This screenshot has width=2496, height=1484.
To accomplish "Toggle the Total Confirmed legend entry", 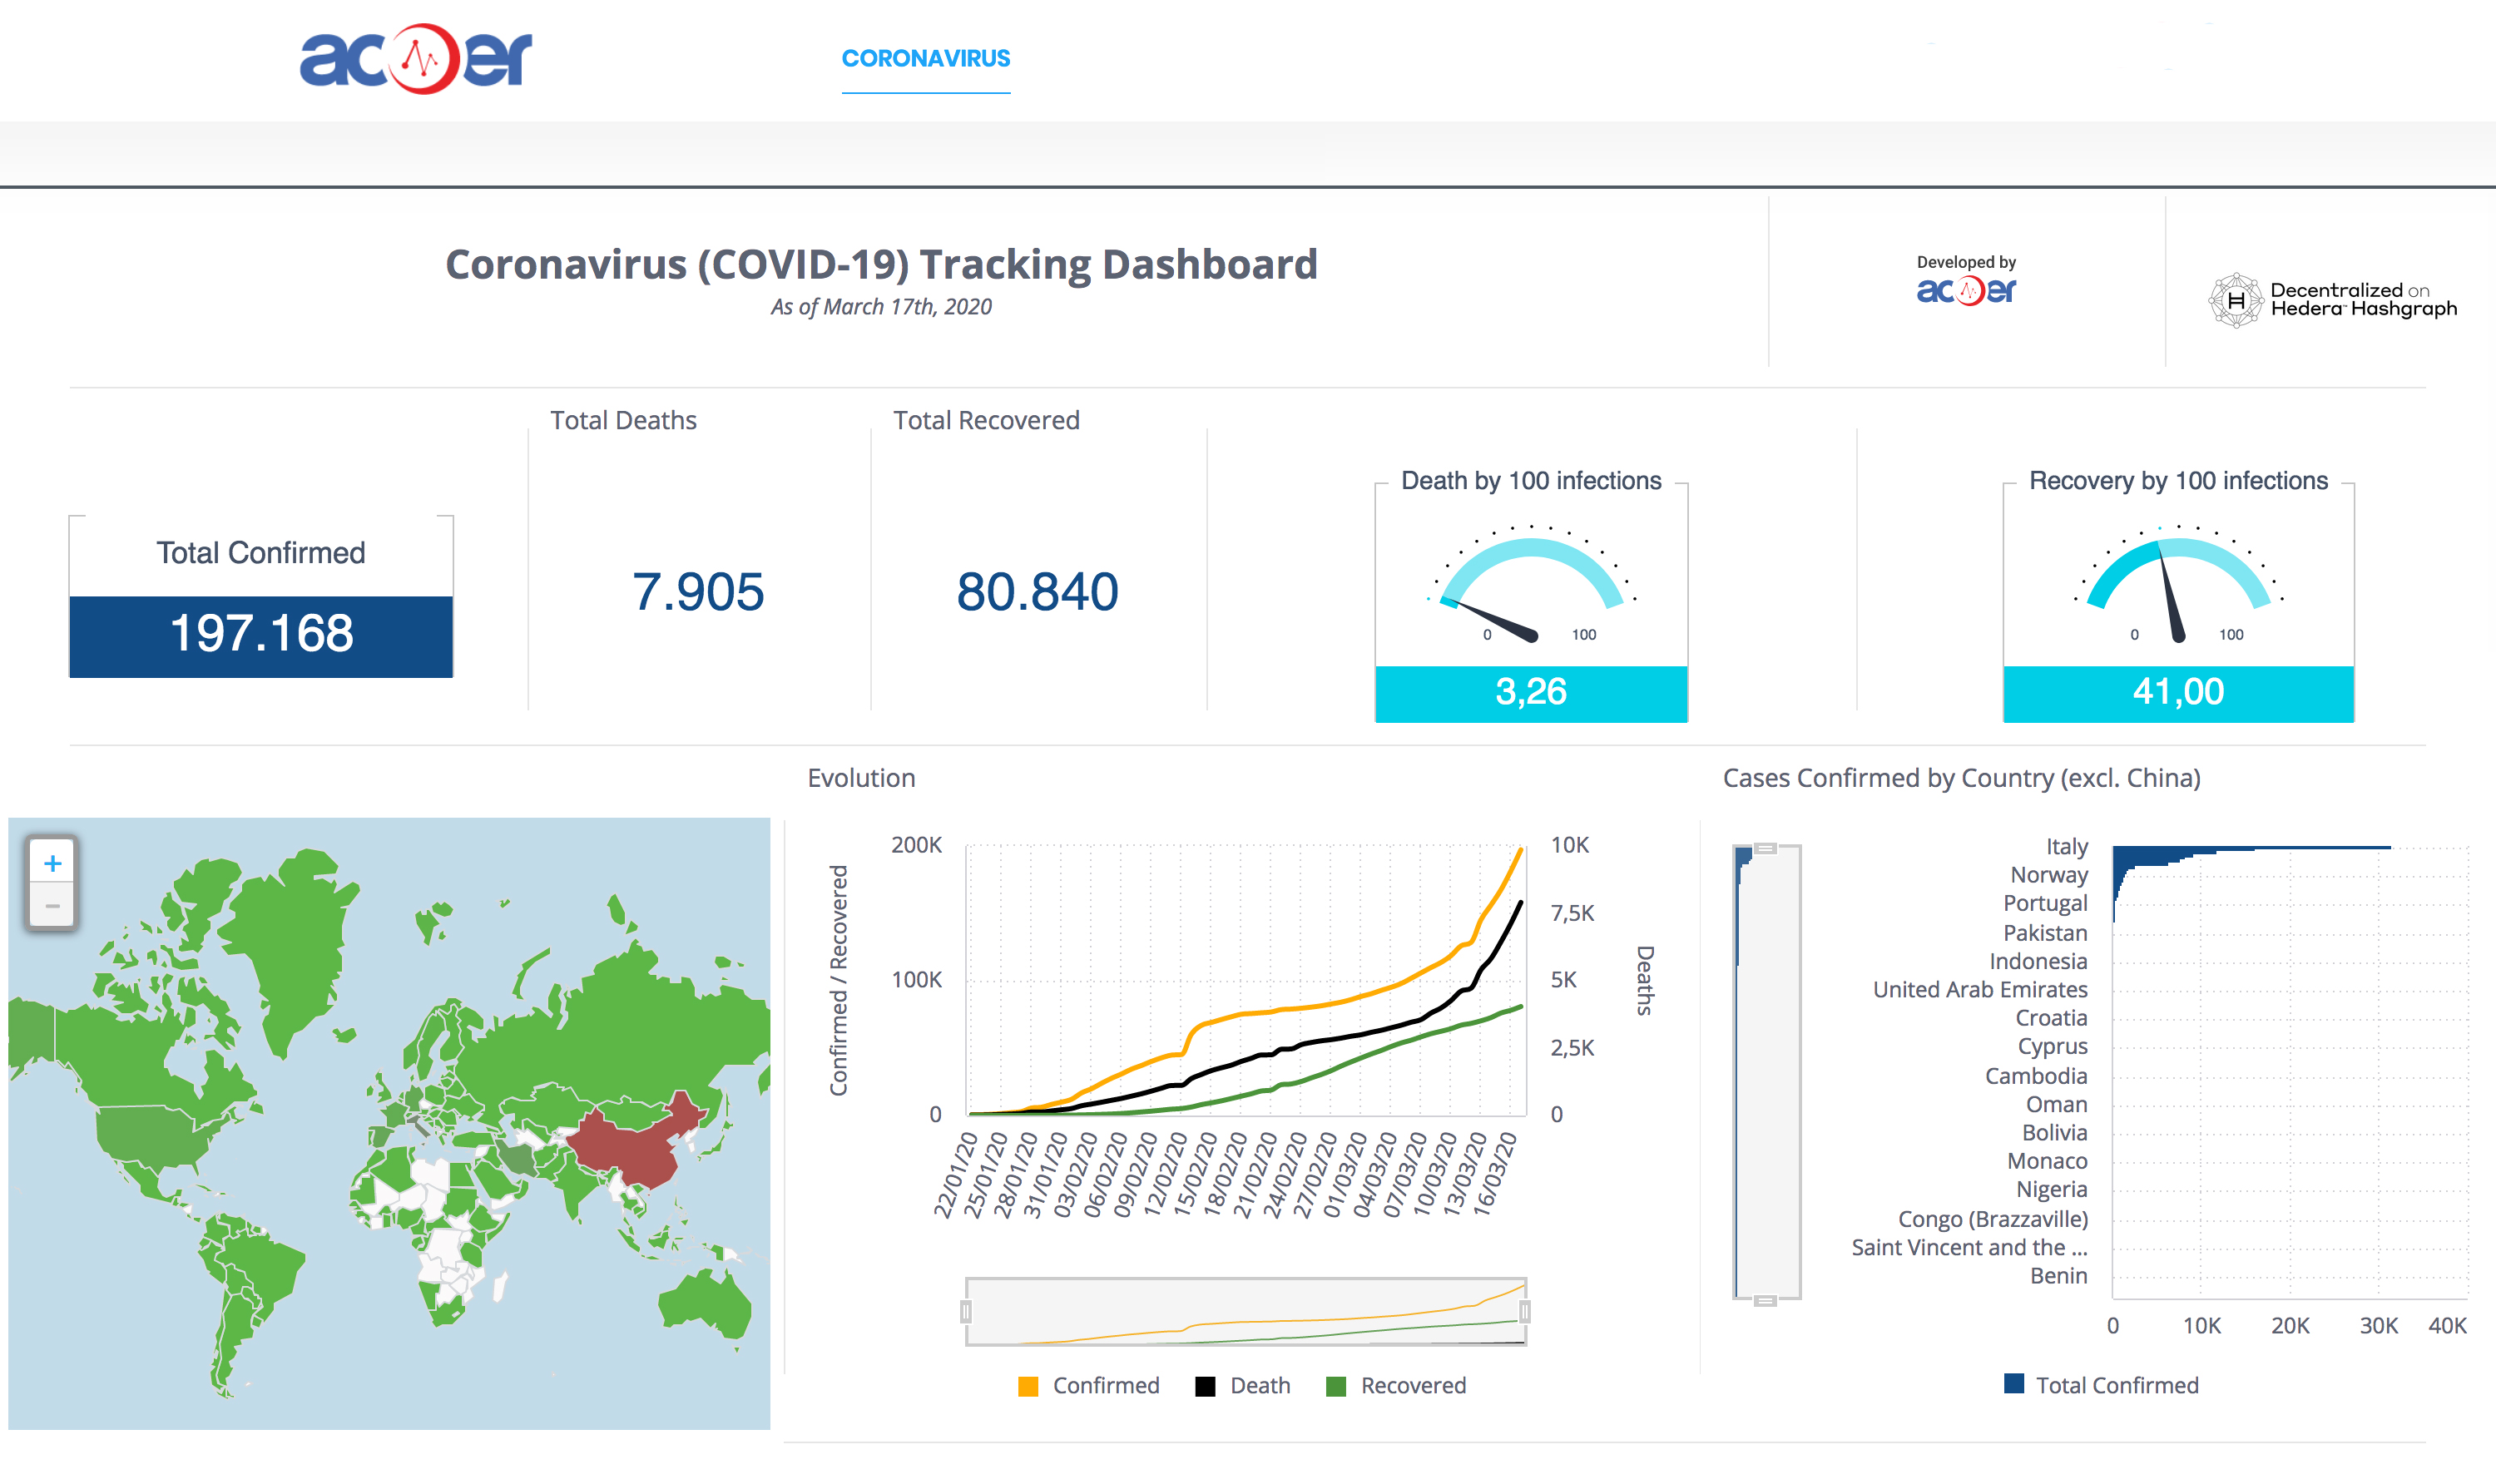I will (2102, 1385).
